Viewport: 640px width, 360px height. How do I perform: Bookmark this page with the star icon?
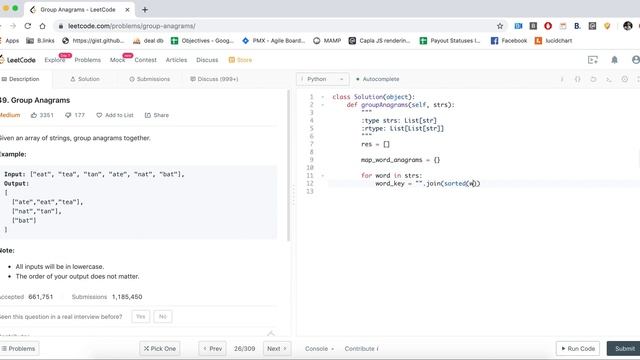tap(500, 26)
